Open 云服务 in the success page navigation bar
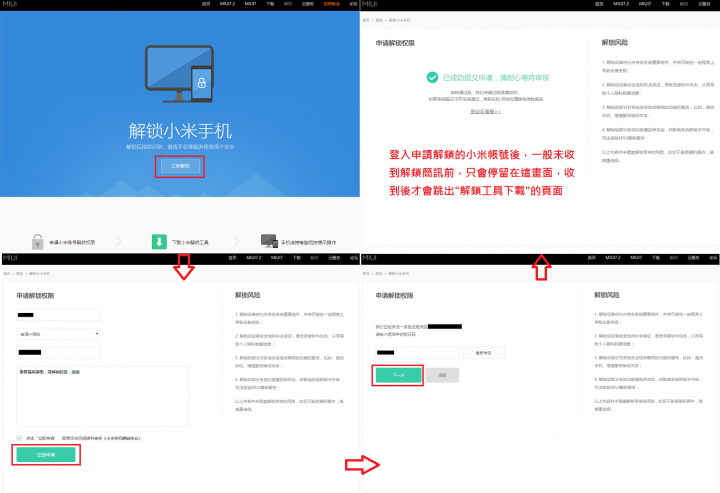This screenshot has height=493, width=720. point(704,4)
